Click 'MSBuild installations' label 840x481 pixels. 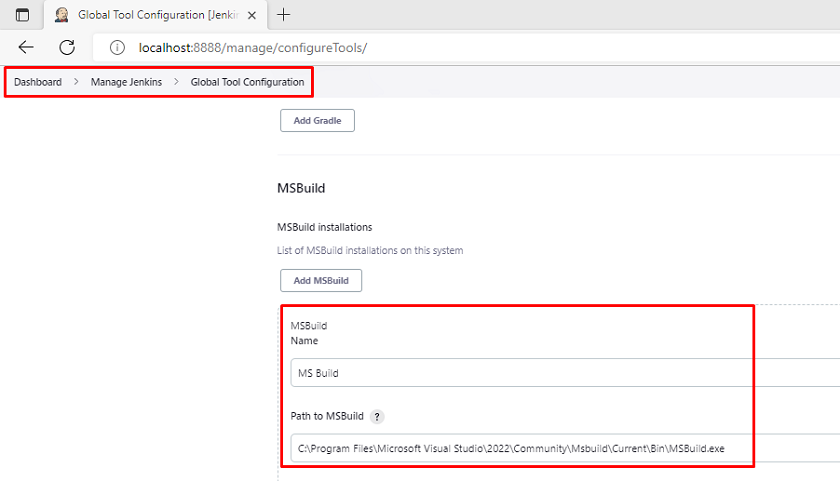point(325,227)
